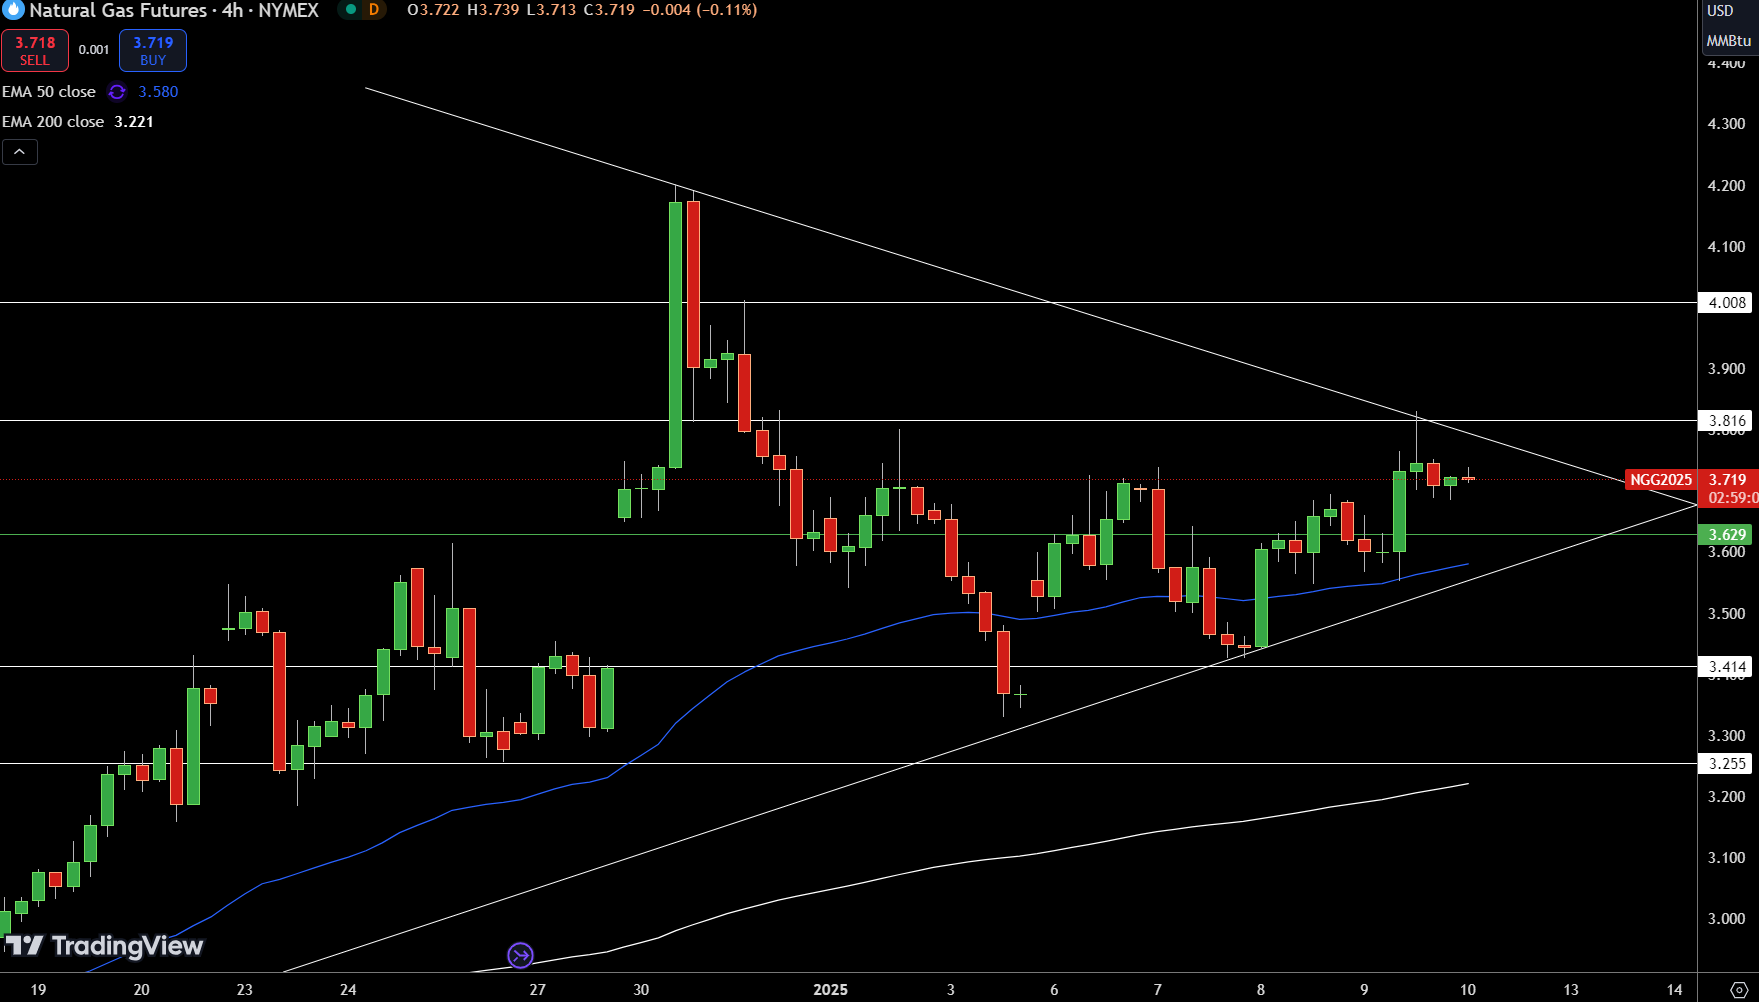Viewport: 1759px width, 1002px height.
Task: Click EMA 200 value 3.221
Action: point(134,122)
